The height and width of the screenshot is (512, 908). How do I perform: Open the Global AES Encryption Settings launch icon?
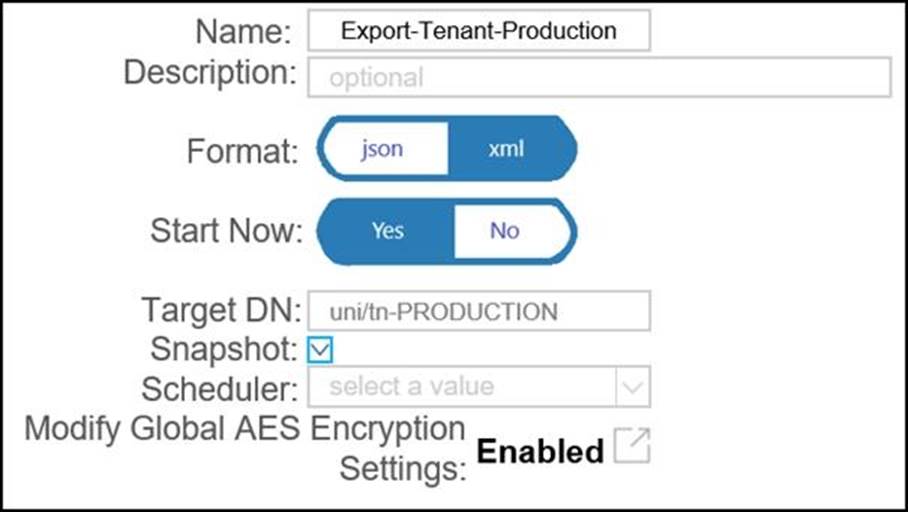pyautogui.click(x=632, y=446)
